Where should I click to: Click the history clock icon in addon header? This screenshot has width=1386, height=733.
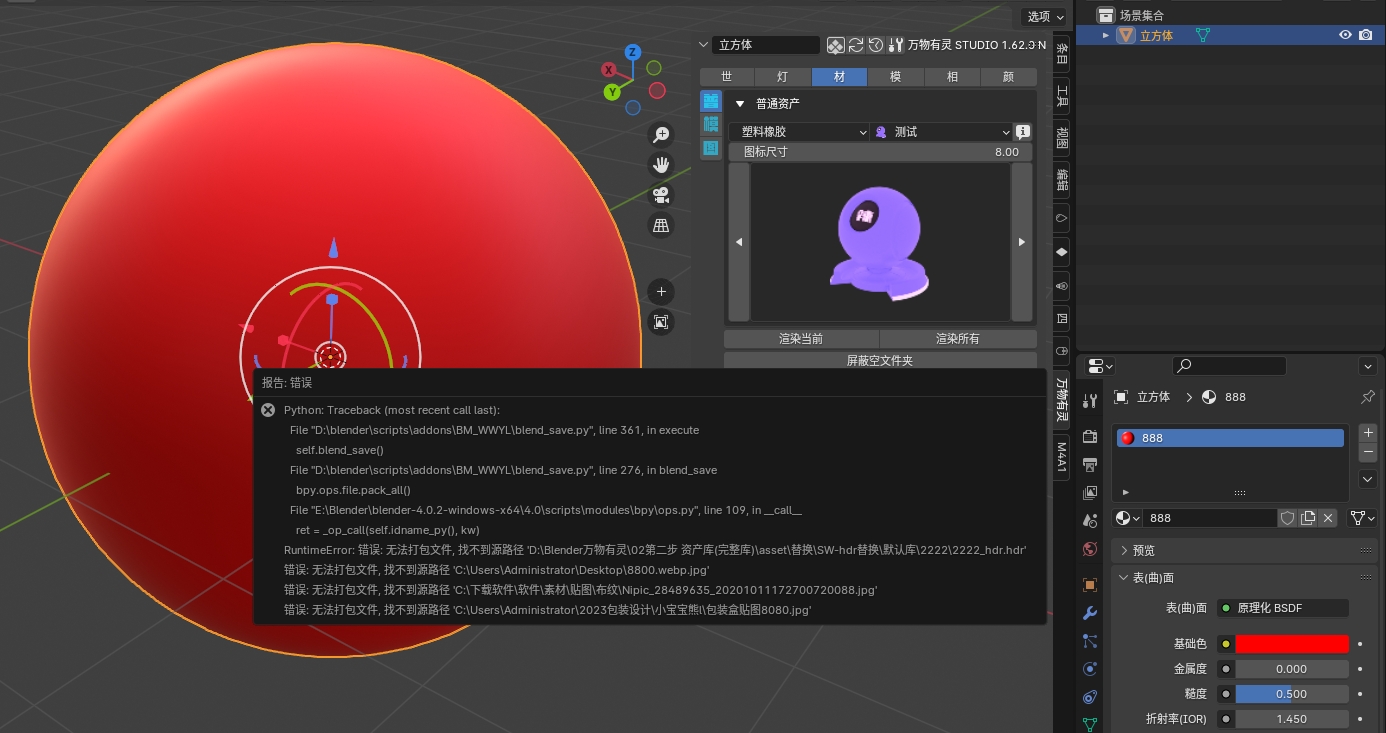click(876, 45)
